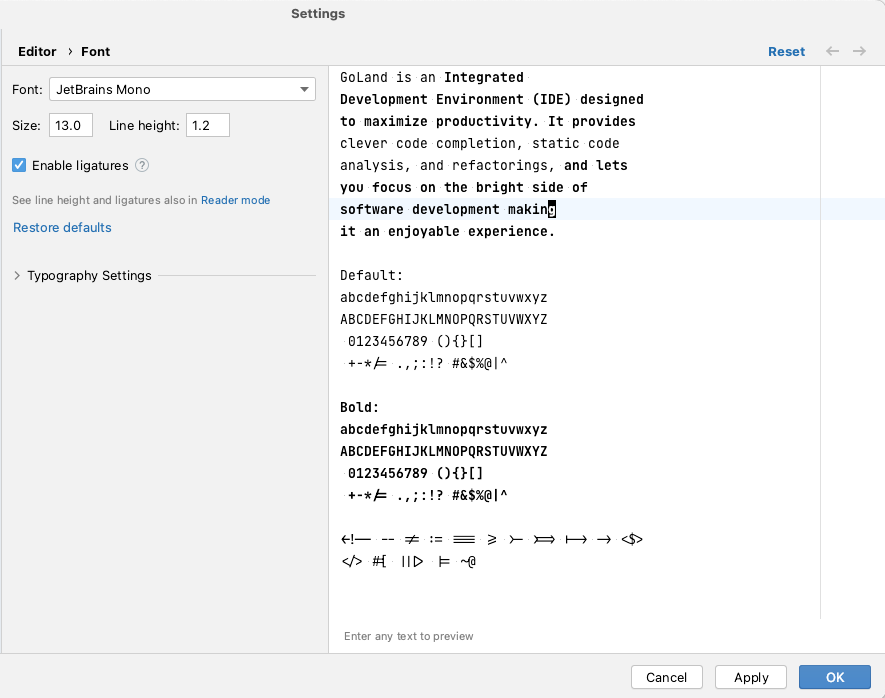Click the 'analysis, and refactorings, and lets' line

(x=484, y=165)
